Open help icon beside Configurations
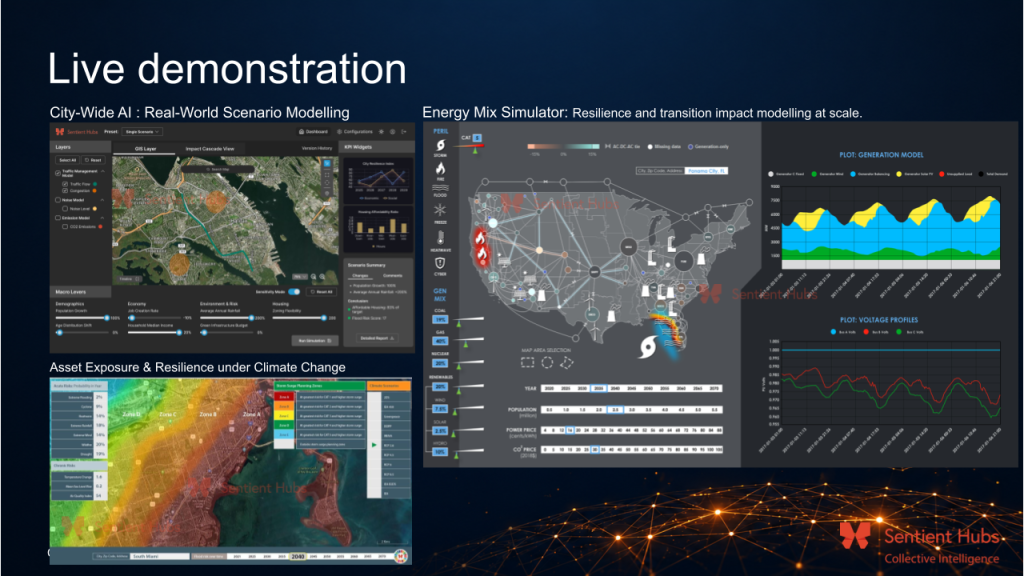The width and height of the screenshot is (1024, 576). [x=392, y=132]
